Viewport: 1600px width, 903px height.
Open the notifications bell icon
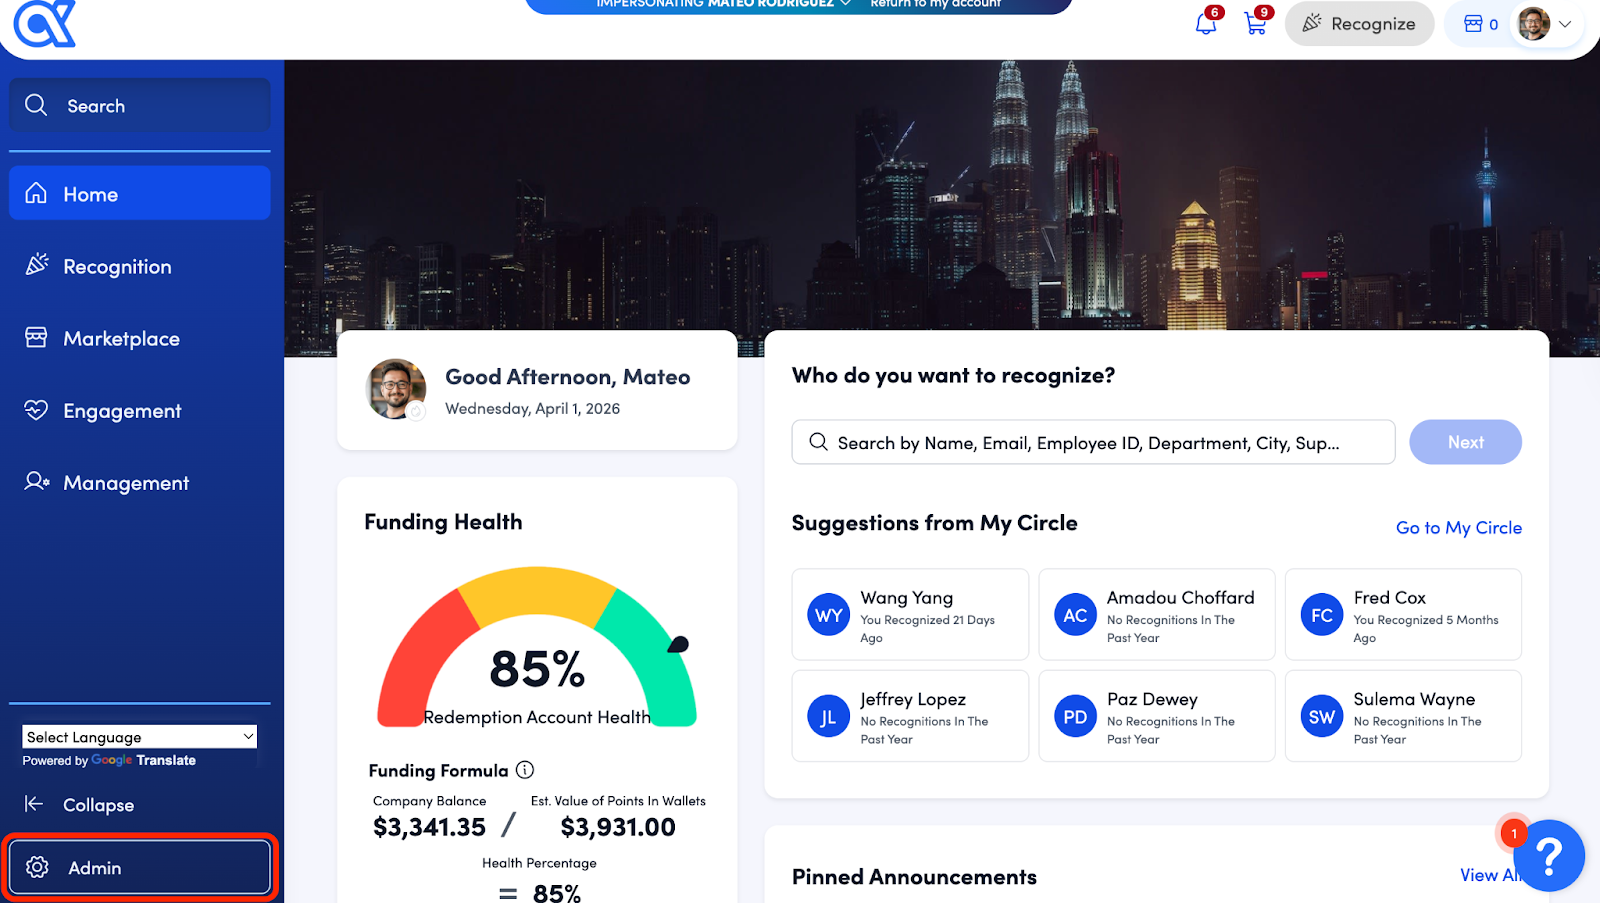[1206, 24]
